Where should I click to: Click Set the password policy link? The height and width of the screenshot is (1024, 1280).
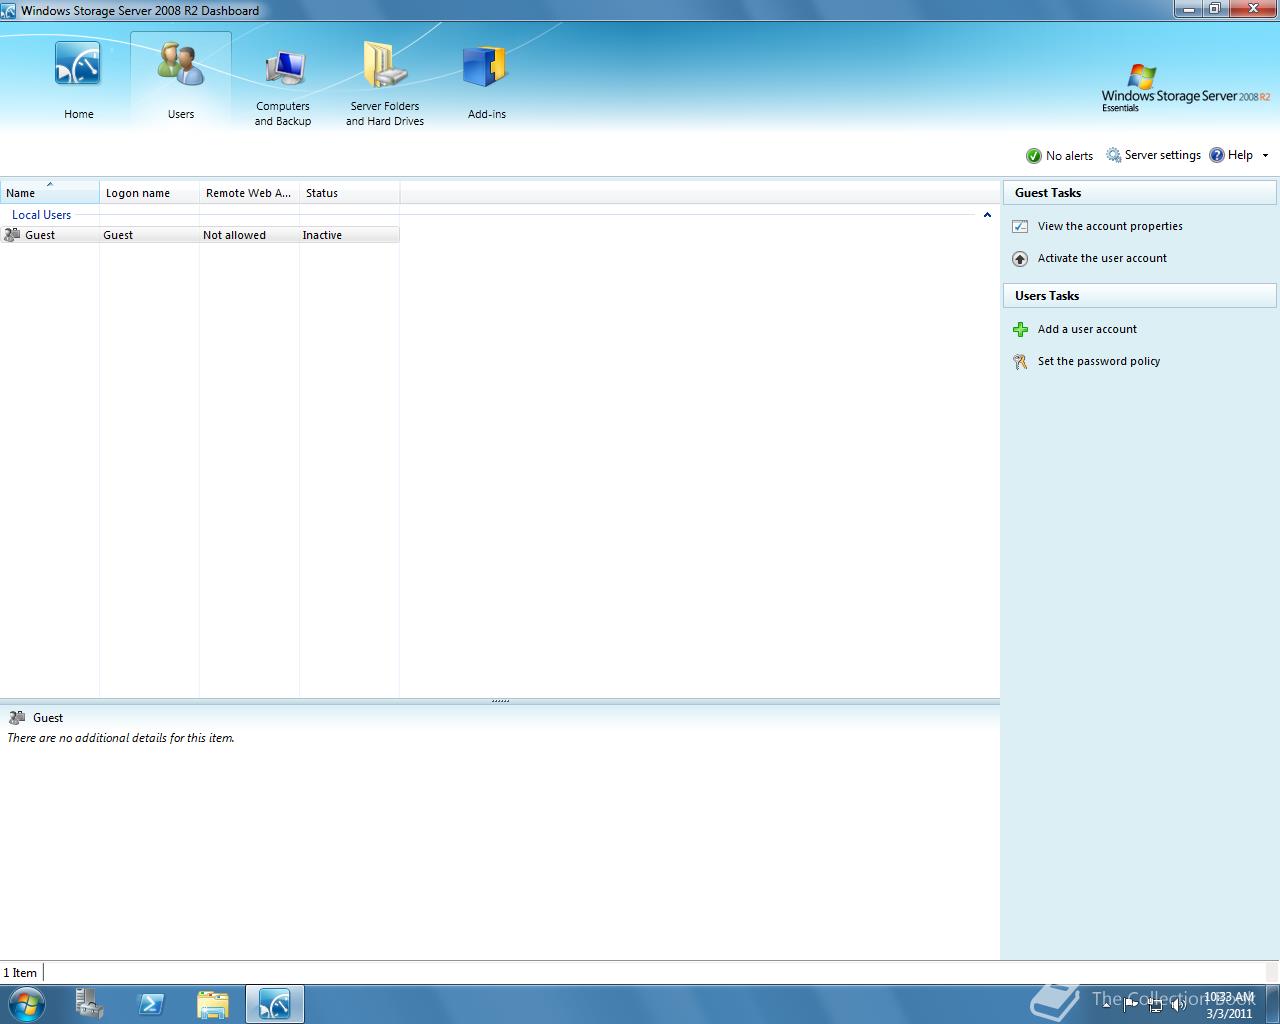(x=1099, y=362)
